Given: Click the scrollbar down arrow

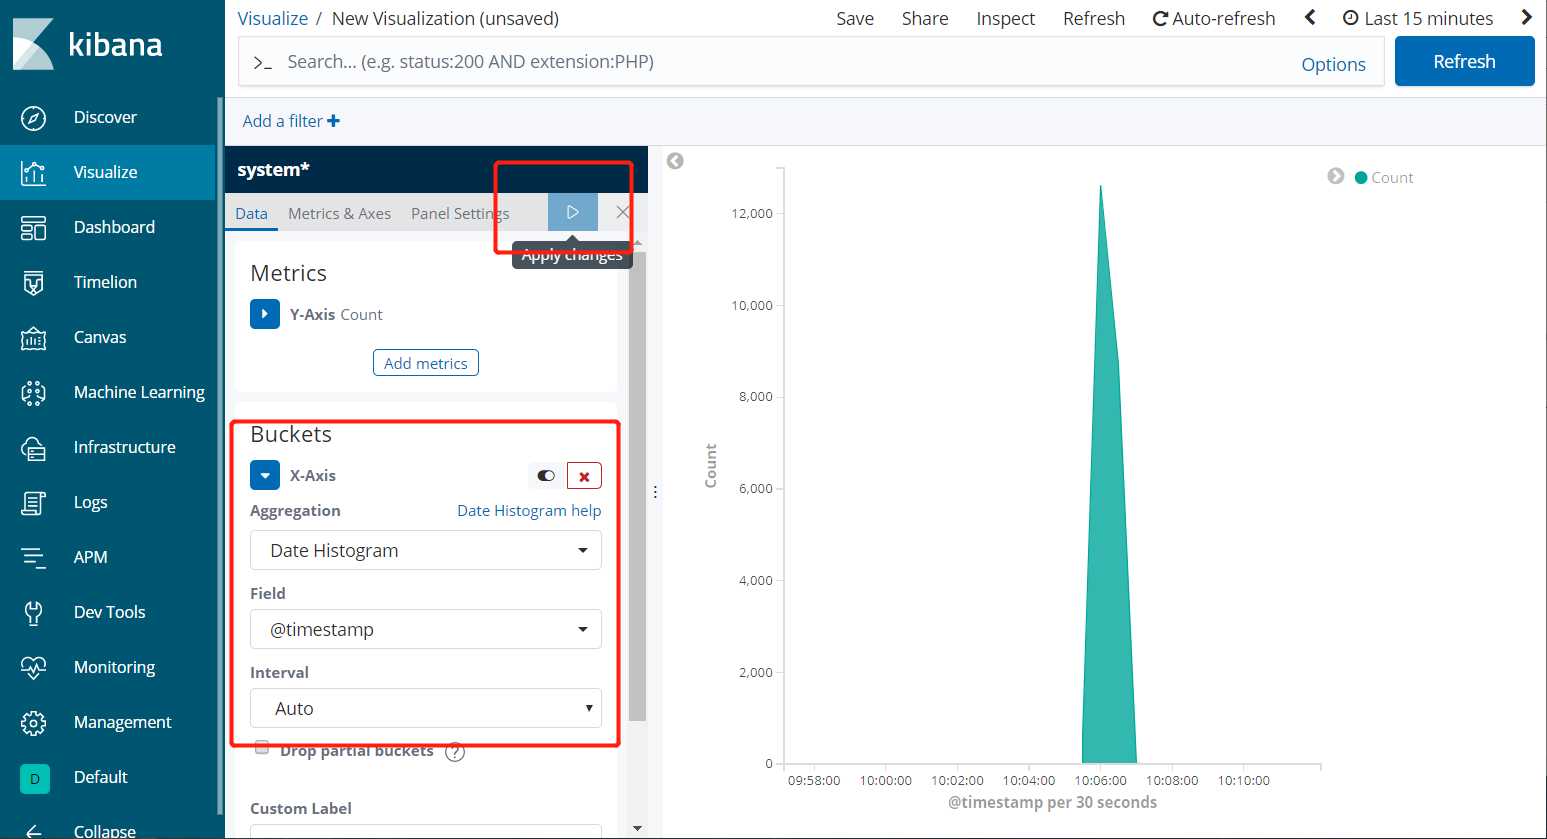Looking at the screenshot, I should (637, 829).
